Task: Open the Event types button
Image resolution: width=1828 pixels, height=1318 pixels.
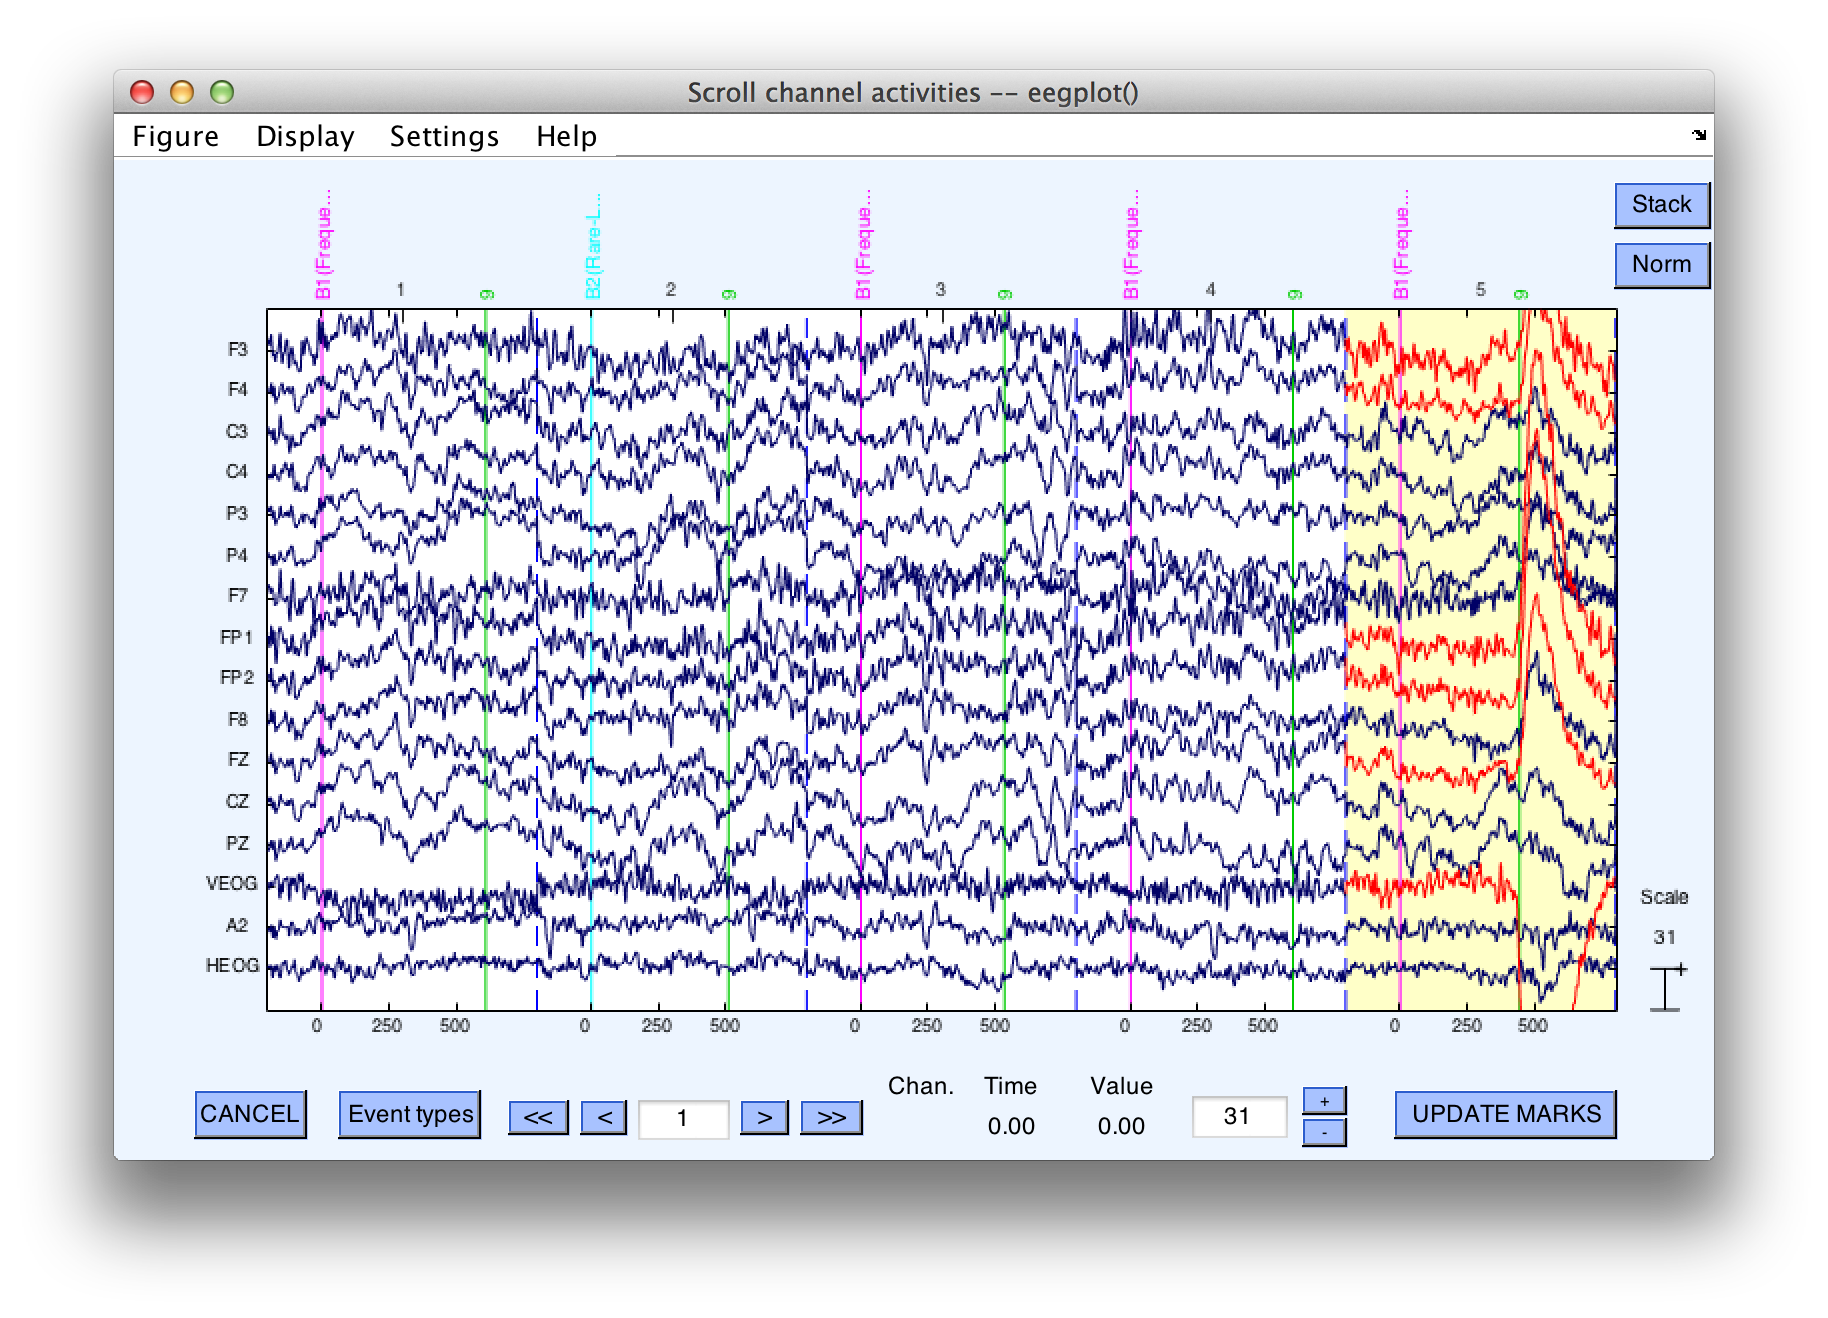Action: point(410,1114)
